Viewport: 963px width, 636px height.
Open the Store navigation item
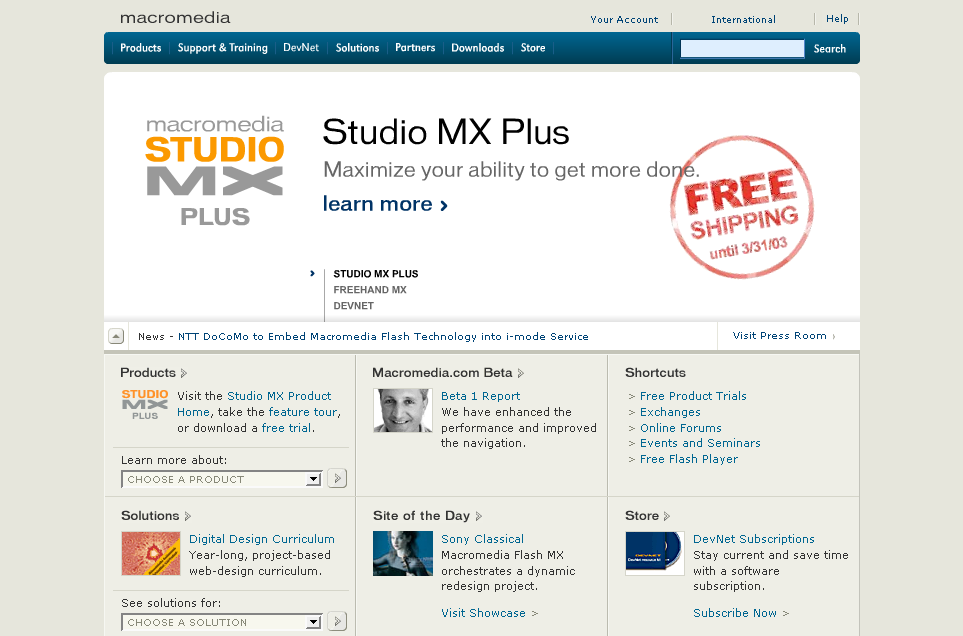tap(533, 48)
